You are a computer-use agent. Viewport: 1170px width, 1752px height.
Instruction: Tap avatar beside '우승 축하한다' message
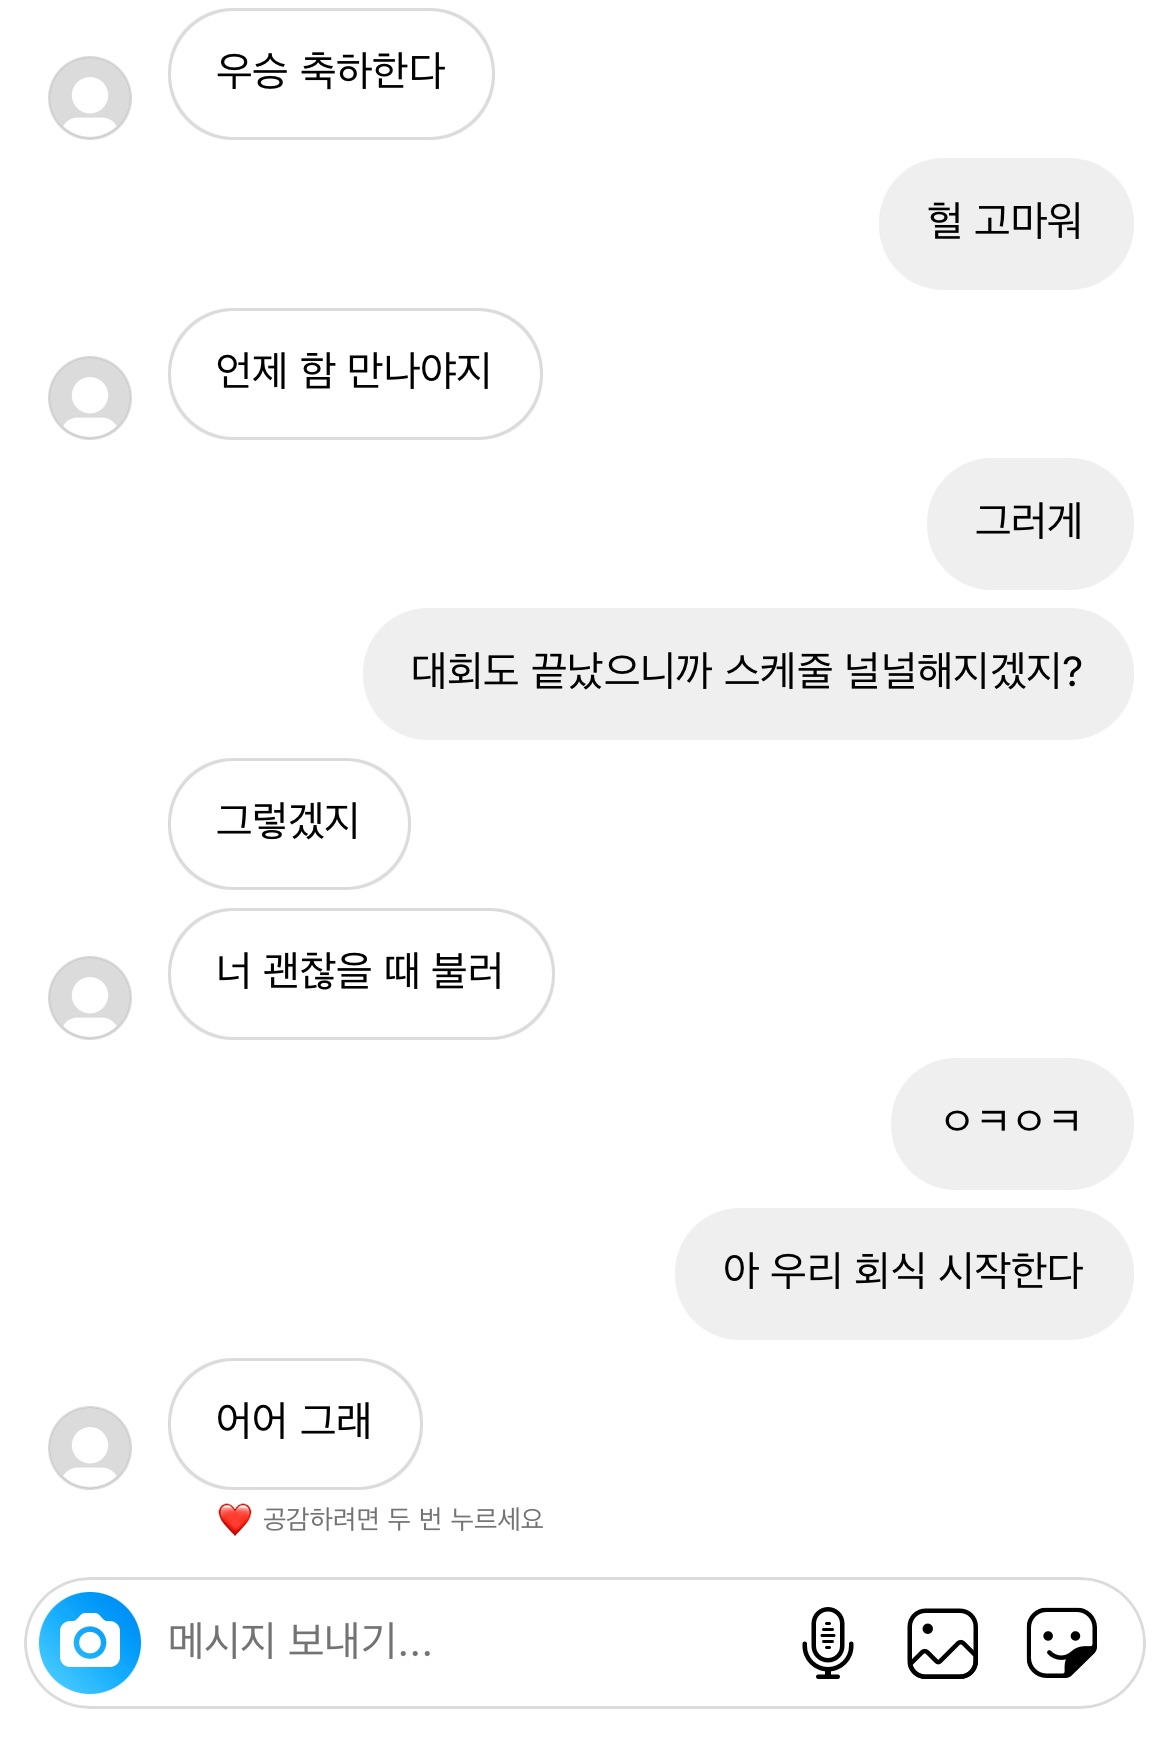pos(90,98)
